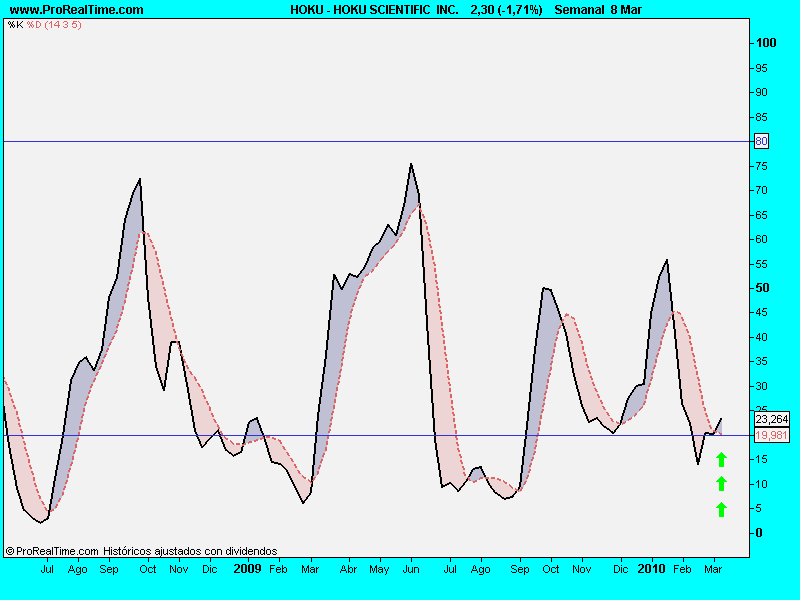This screenshot has width=800, height=600.
Task: Click the boxed 80 overbought level label
Action: pos(761,141)
